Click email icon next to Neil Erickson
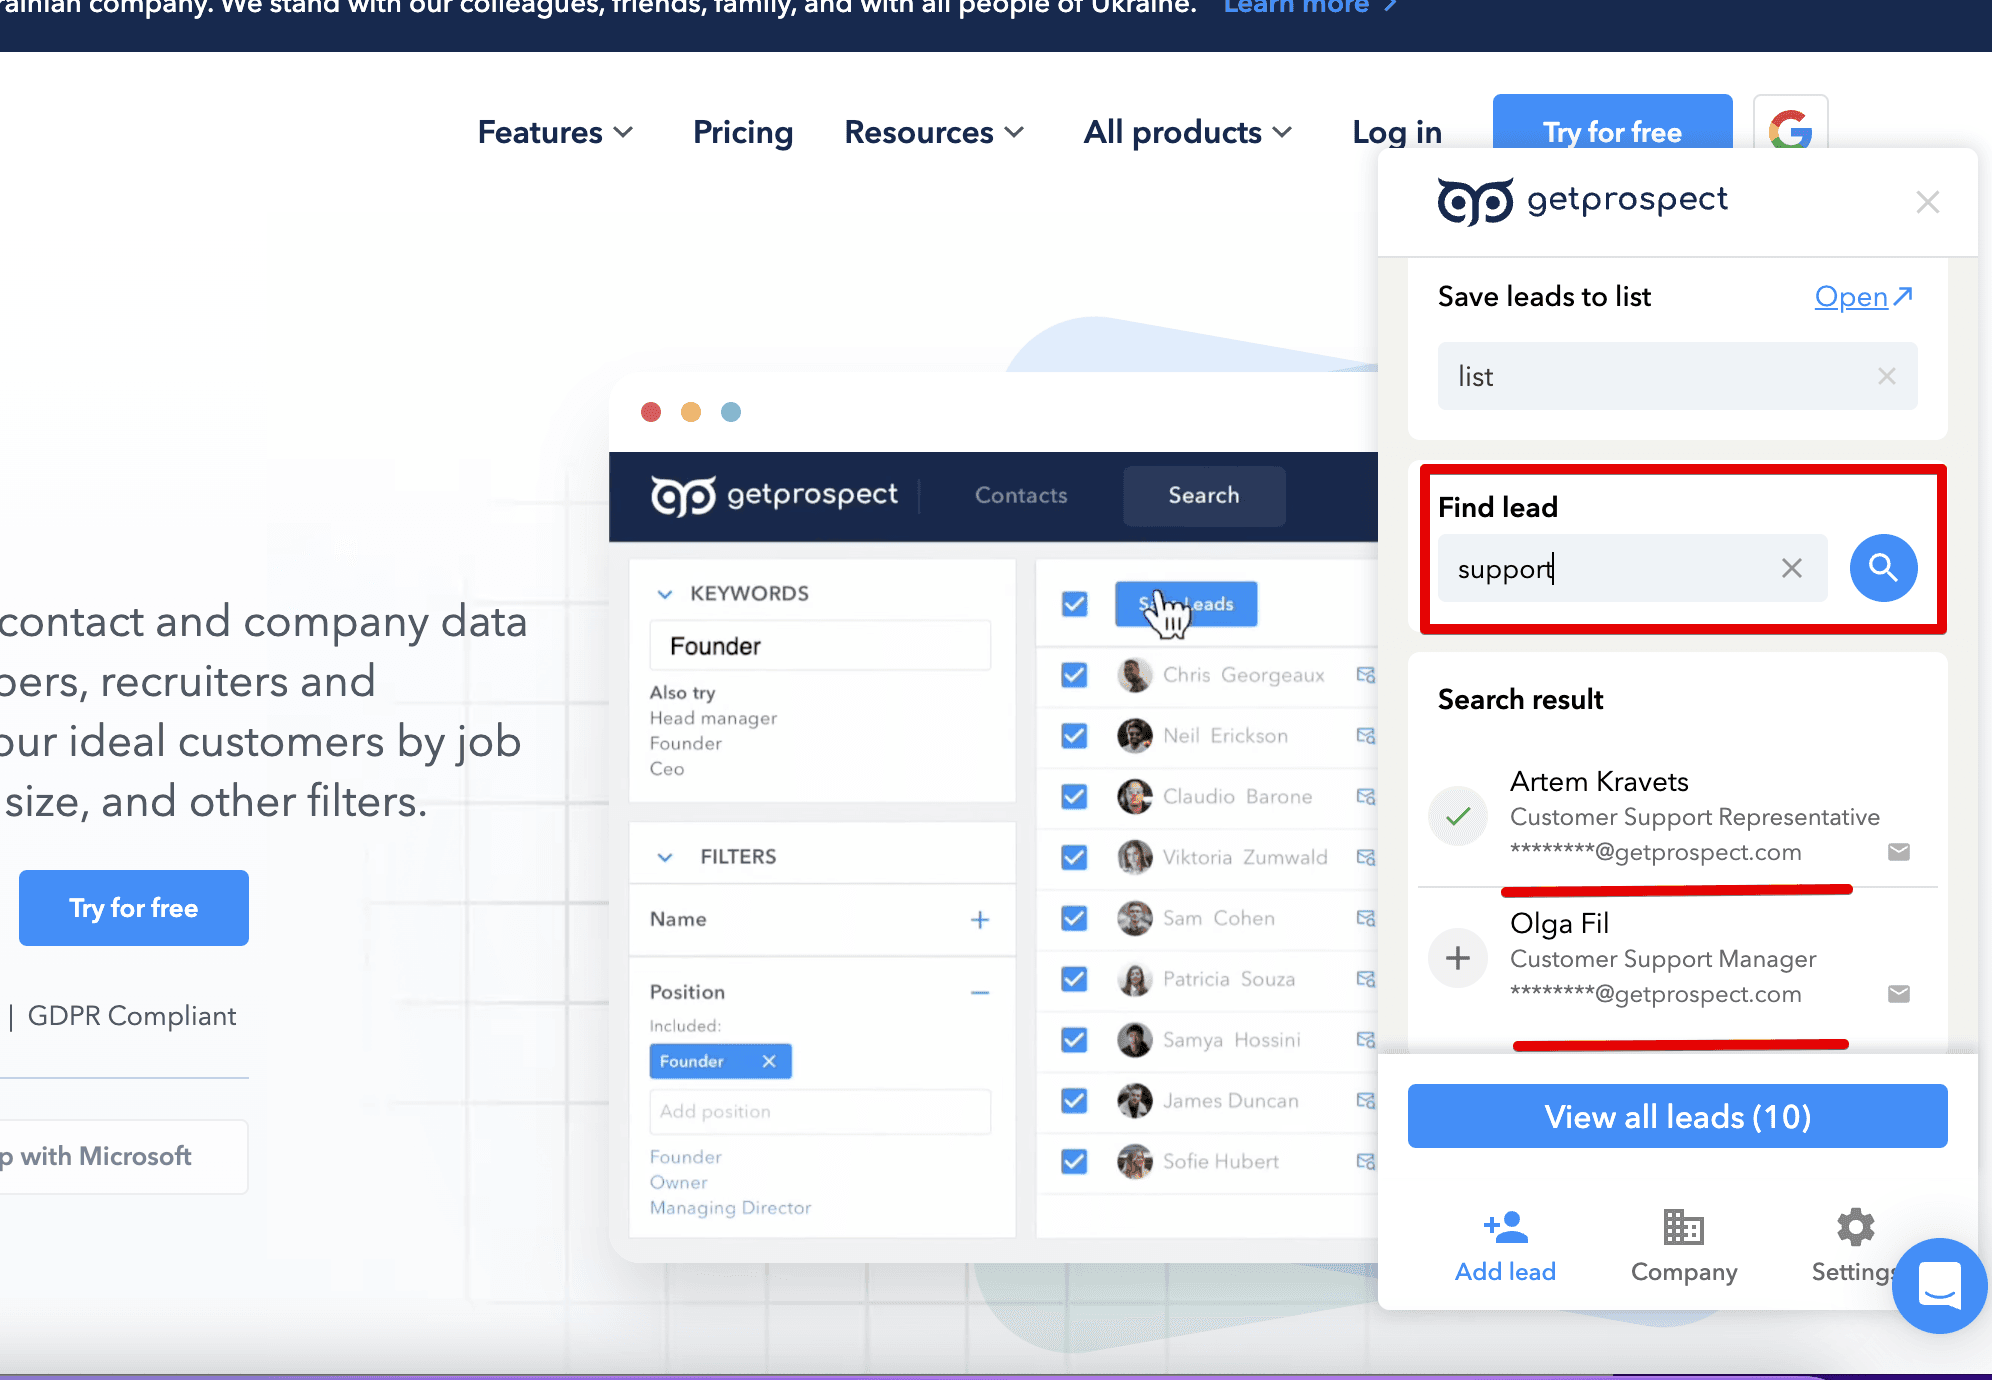 pyautogui.click(x=1366, y=736)
